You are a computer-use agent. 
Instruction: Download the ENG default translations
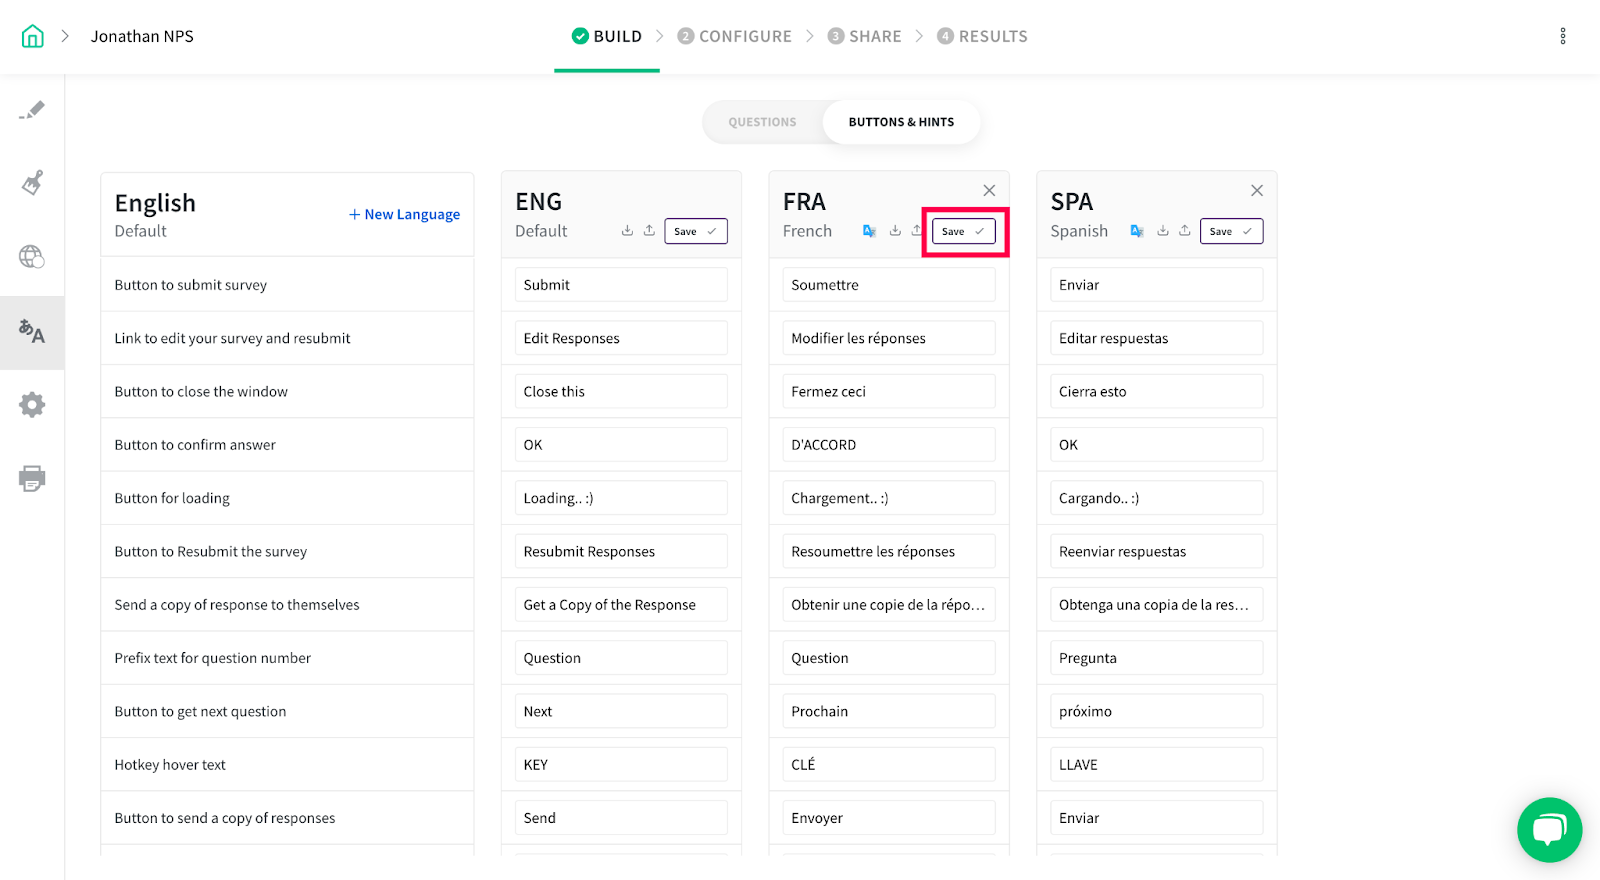627,231
